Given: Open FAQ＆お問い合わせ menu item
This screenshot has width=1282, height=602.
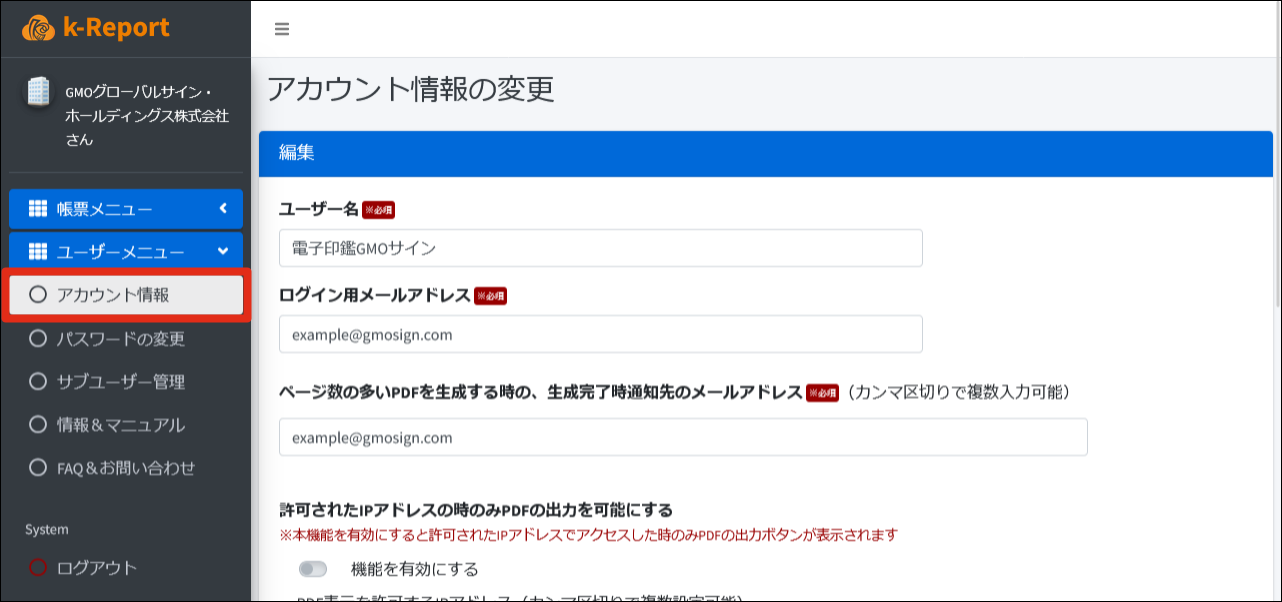Looking at the screenshot, I should click(125, 468).
